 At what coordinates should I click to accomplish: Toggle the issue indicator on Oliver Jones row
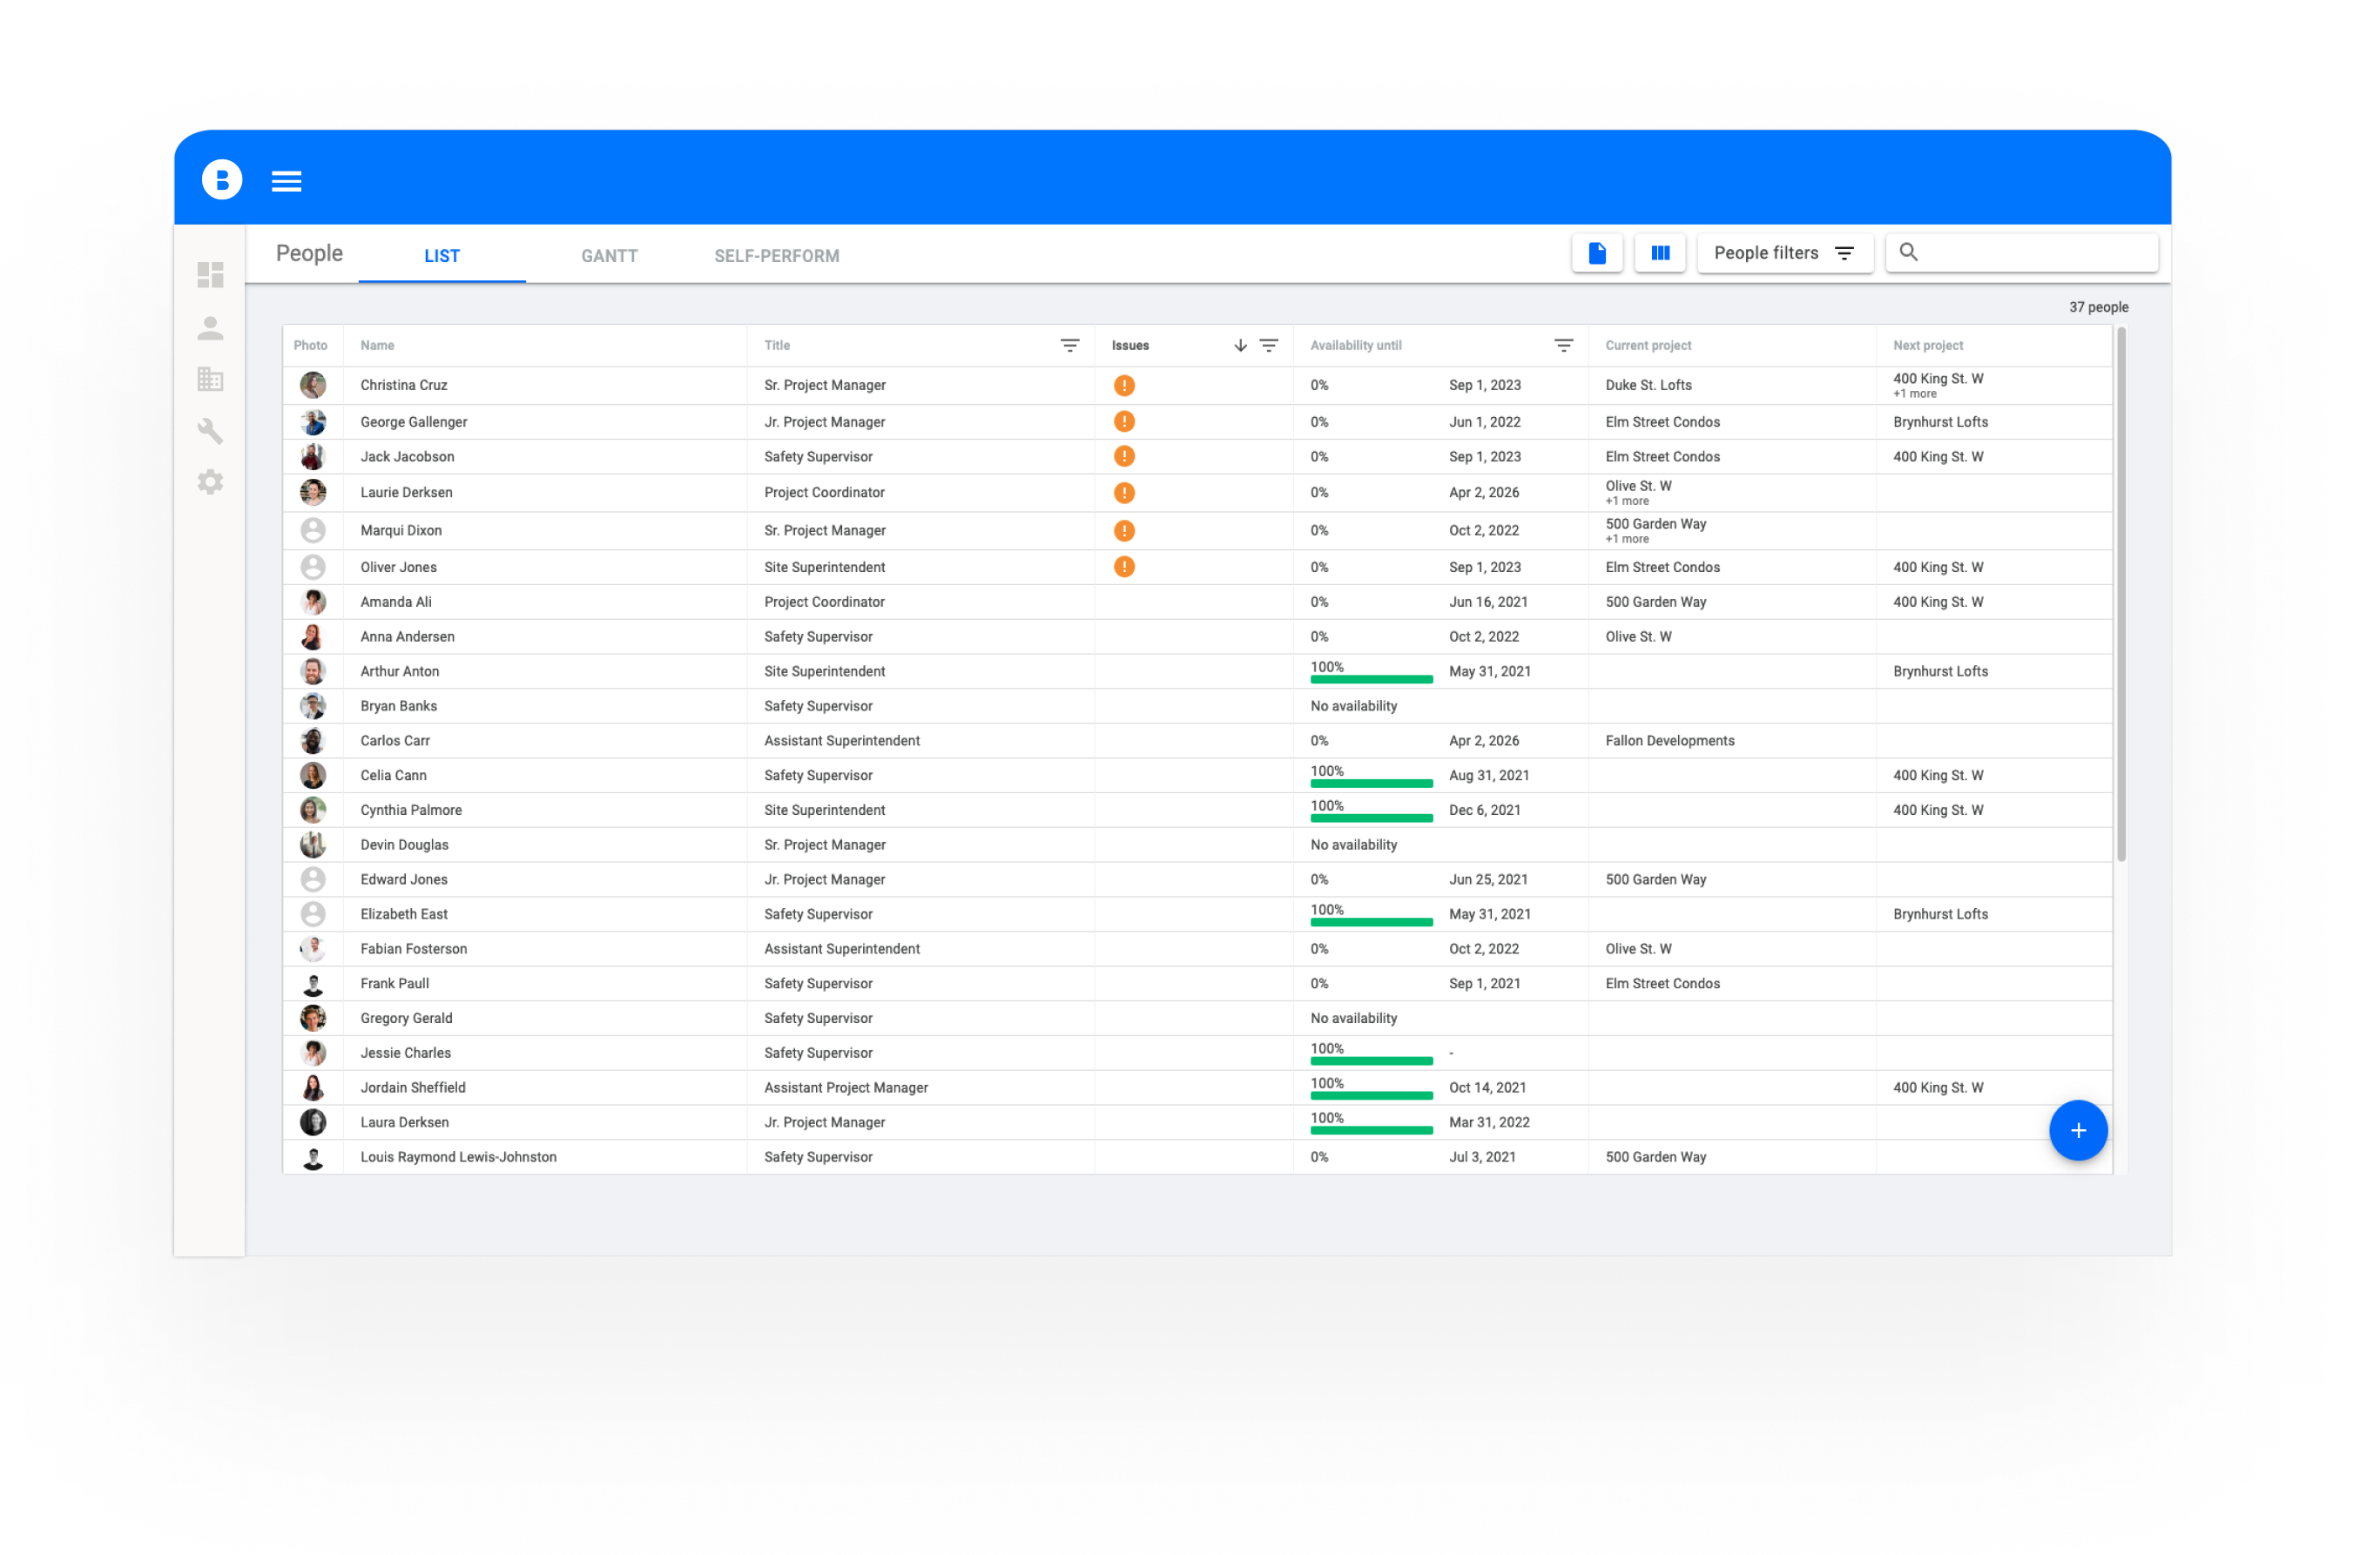click(1124, 566)
